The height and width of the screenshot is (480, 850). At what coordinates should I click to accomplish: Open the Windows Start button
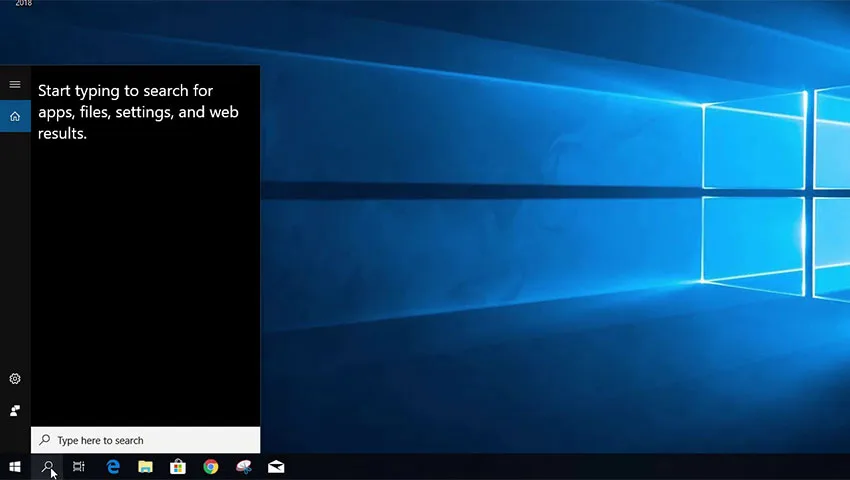coord(15,466)
